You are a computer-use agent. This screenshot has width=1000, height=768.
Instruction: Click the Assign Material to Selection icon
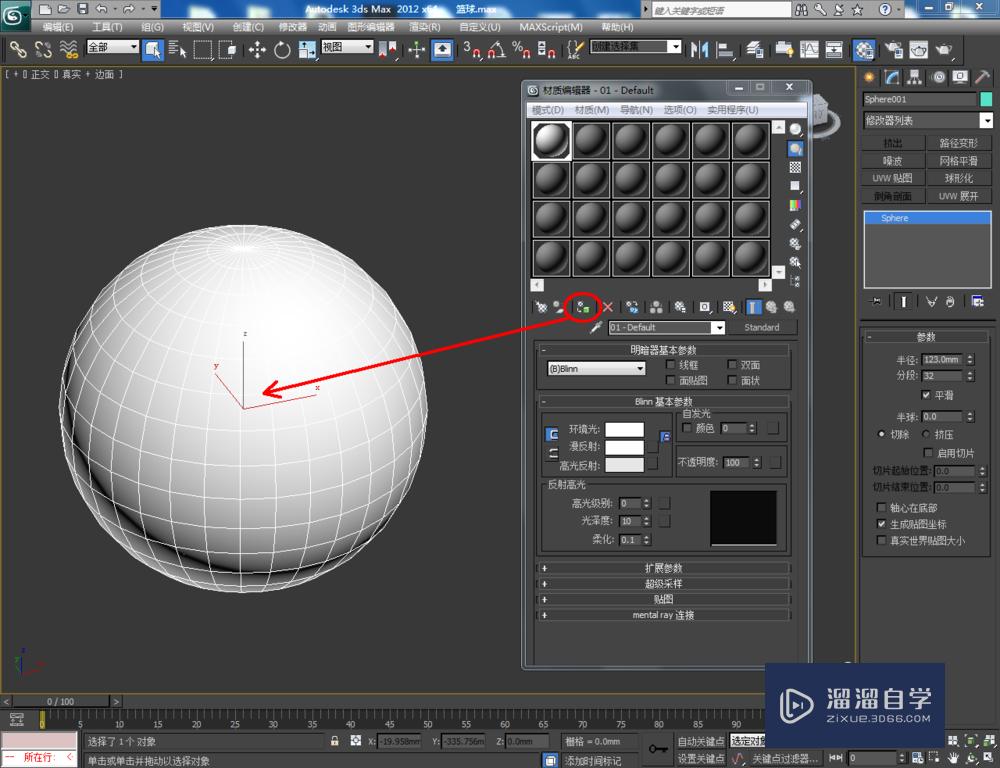pos(583,307)
